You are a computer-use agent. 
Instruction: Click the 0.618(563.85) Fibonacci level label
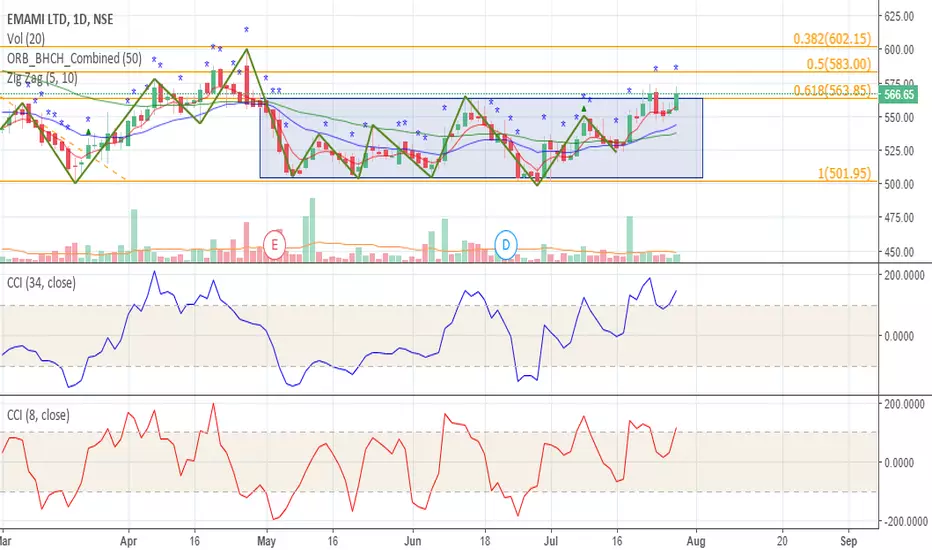pos(832,90)
